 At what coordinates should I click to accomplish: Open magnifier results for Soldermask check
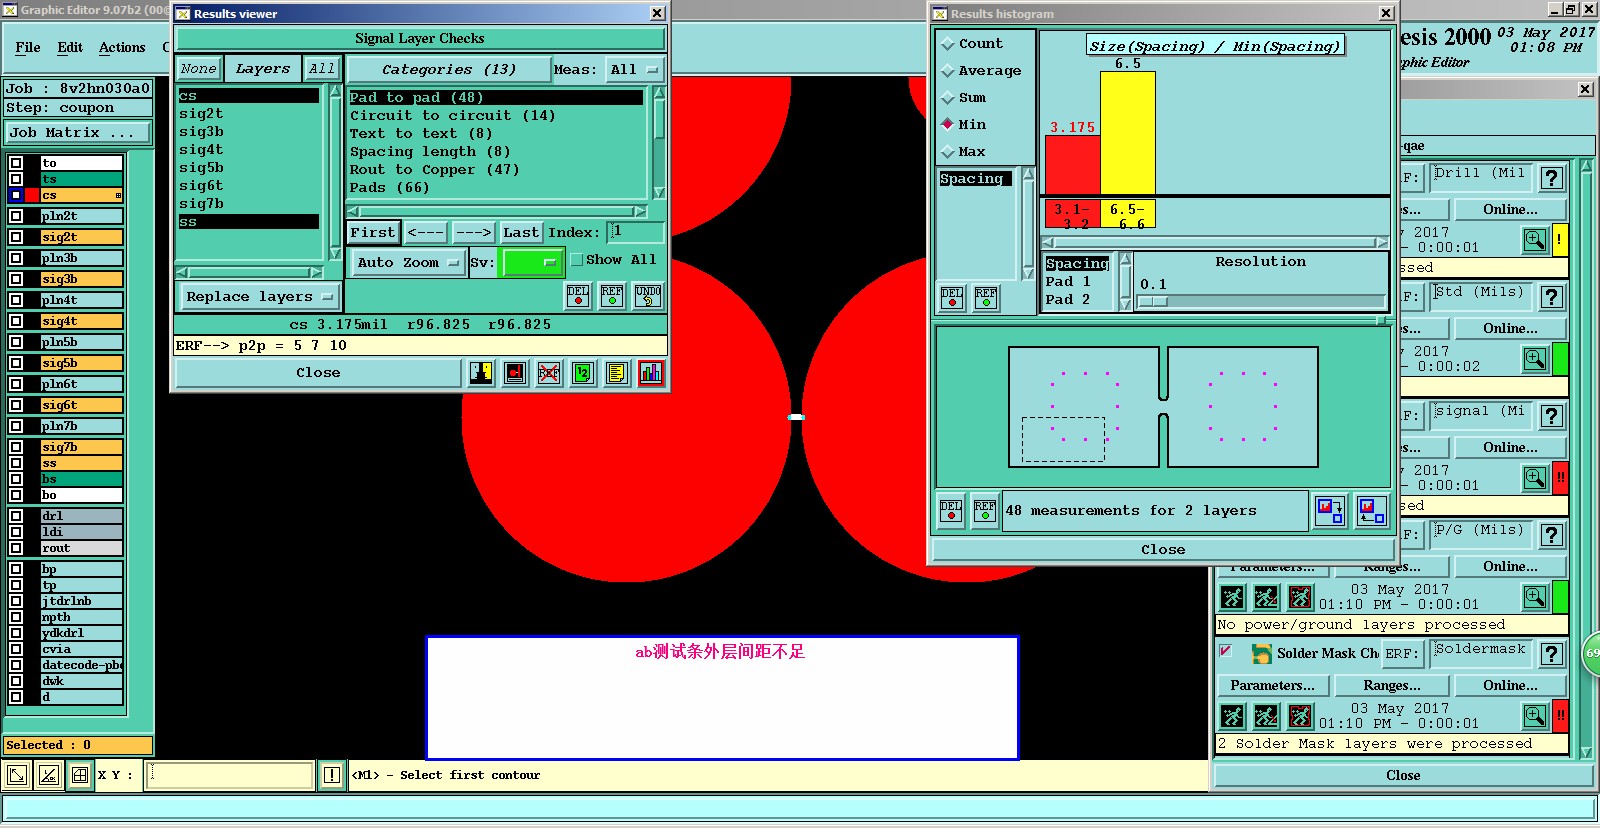[1535, 716]
